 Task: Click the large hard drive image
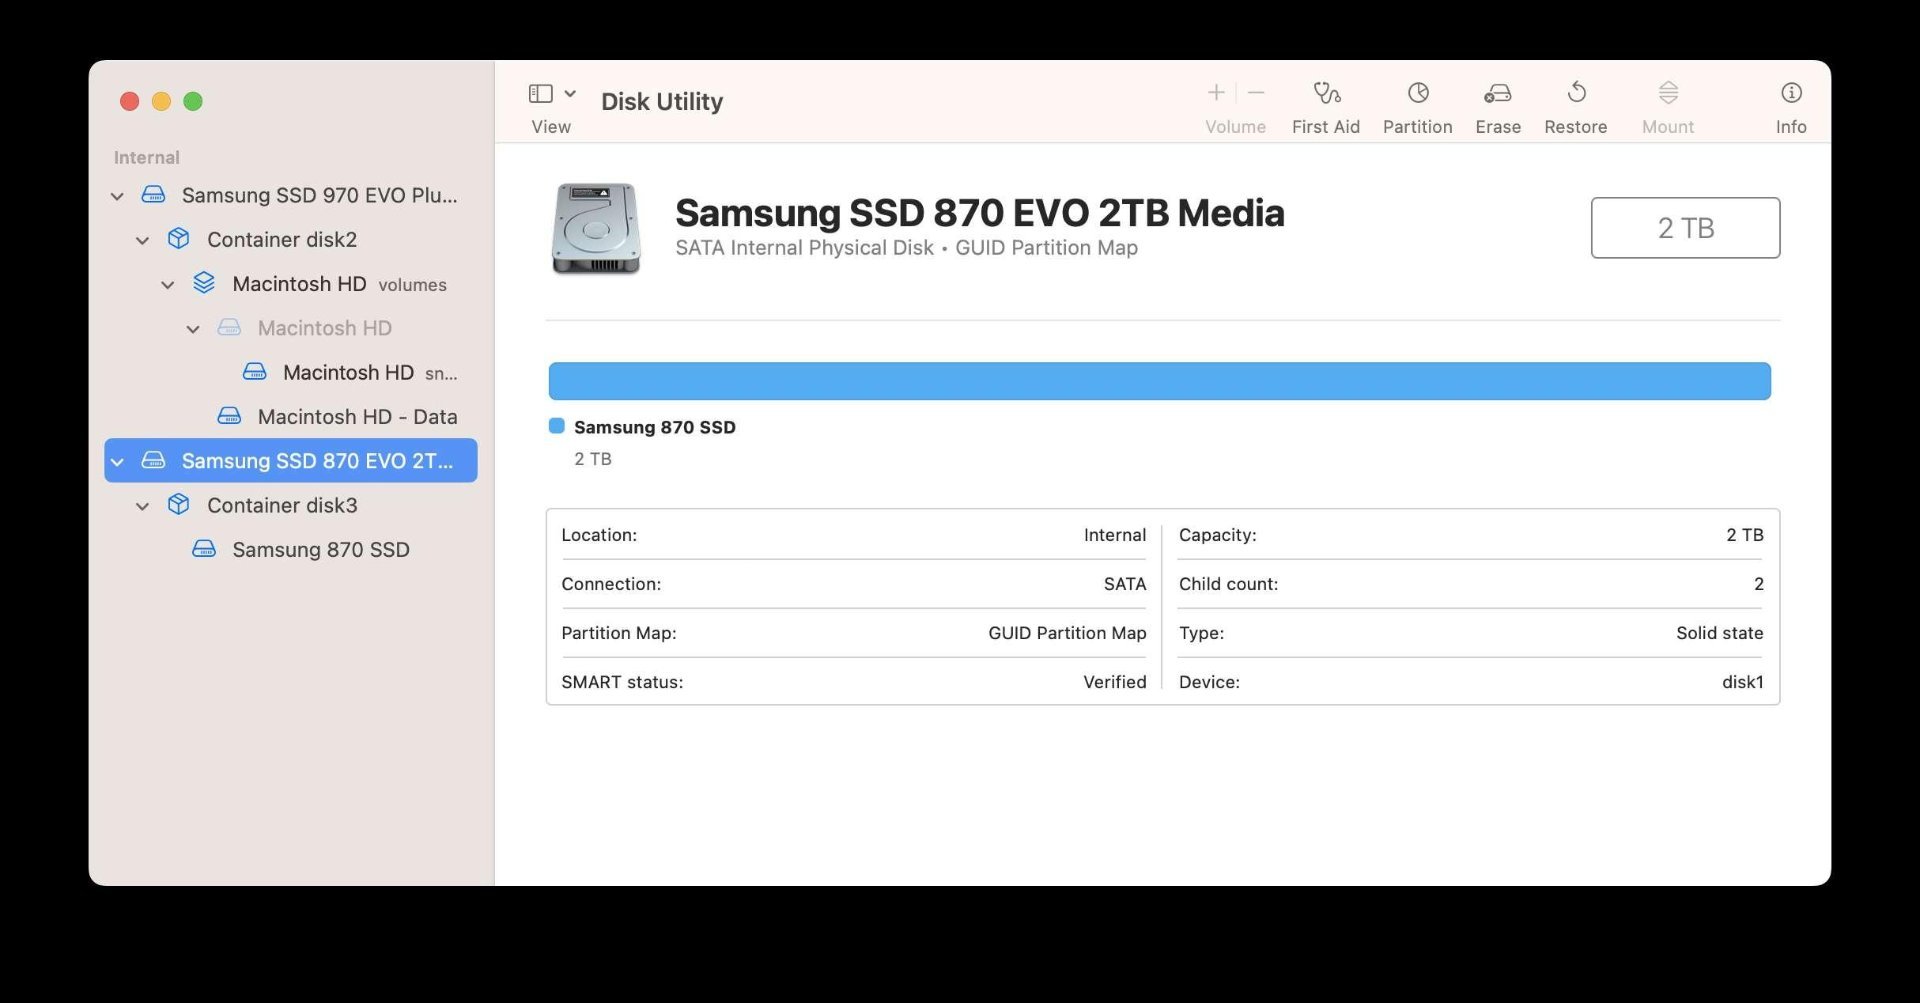596,228
